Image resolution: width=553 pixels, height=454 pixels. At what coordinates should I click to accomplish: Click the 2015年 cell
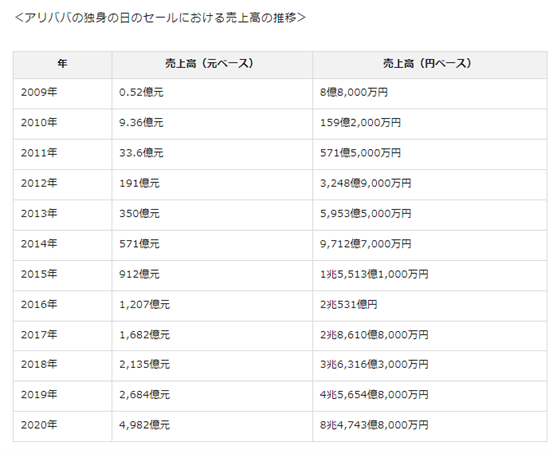click(x=62, y=276)
